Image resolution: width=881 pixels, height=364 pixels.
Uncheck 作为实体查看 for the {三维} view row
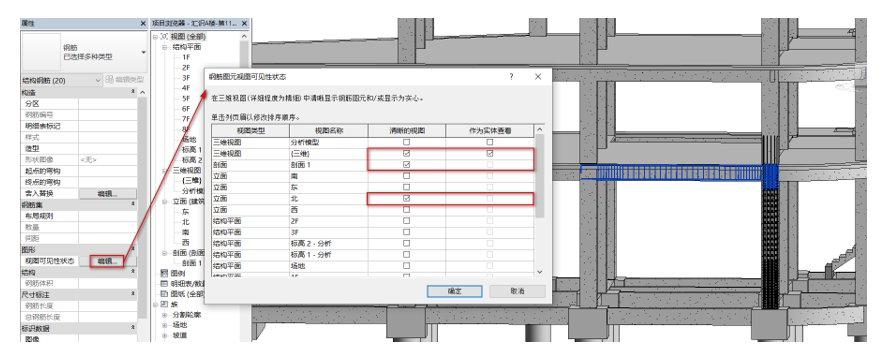[x=490, y=153]
